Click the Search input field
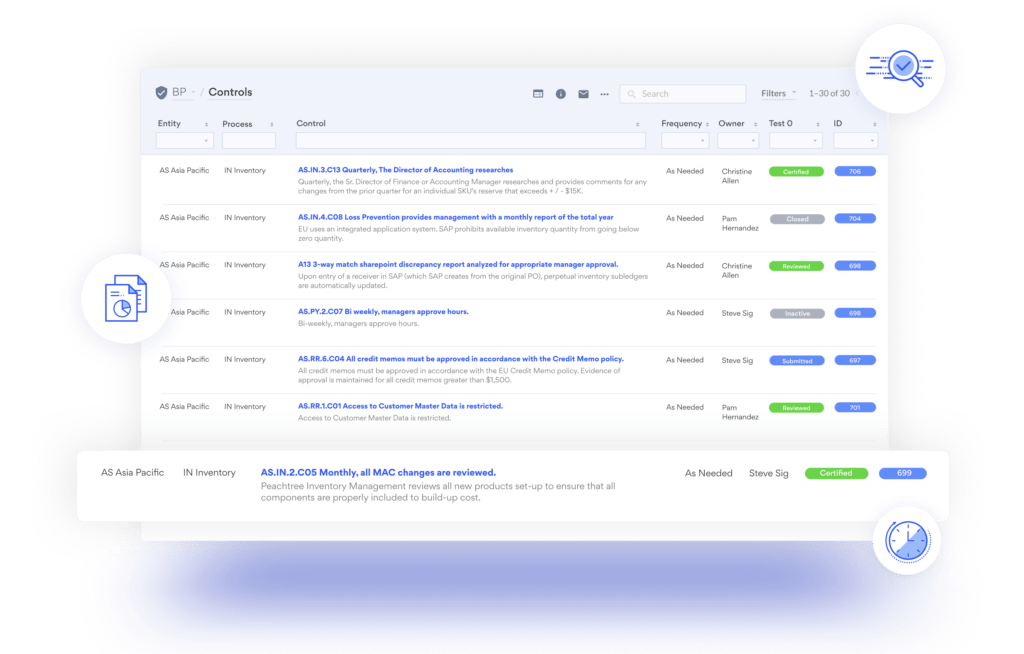Image resolution: width=1024 pixels, height=654 pixels. point(683,94)
